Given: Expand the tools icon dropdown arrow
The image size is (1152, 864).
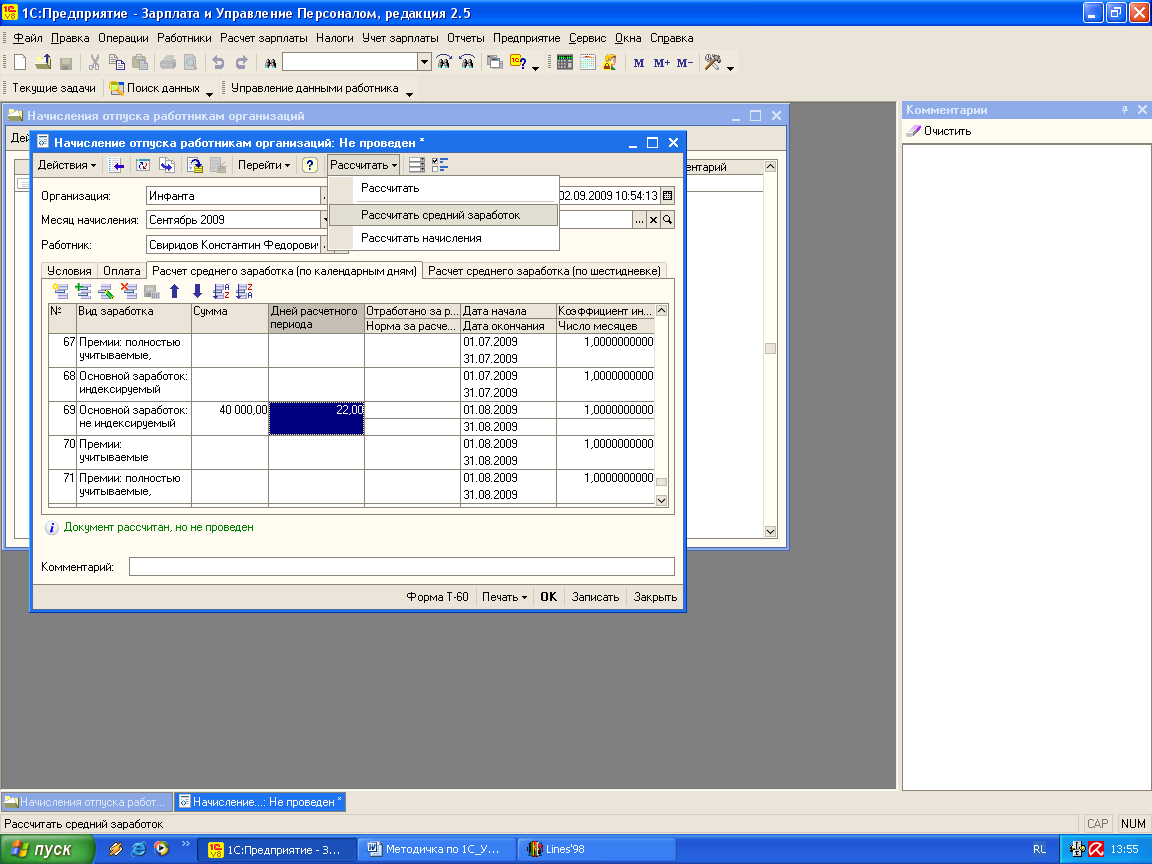Looking at the screenshot, I should (730, 66).
